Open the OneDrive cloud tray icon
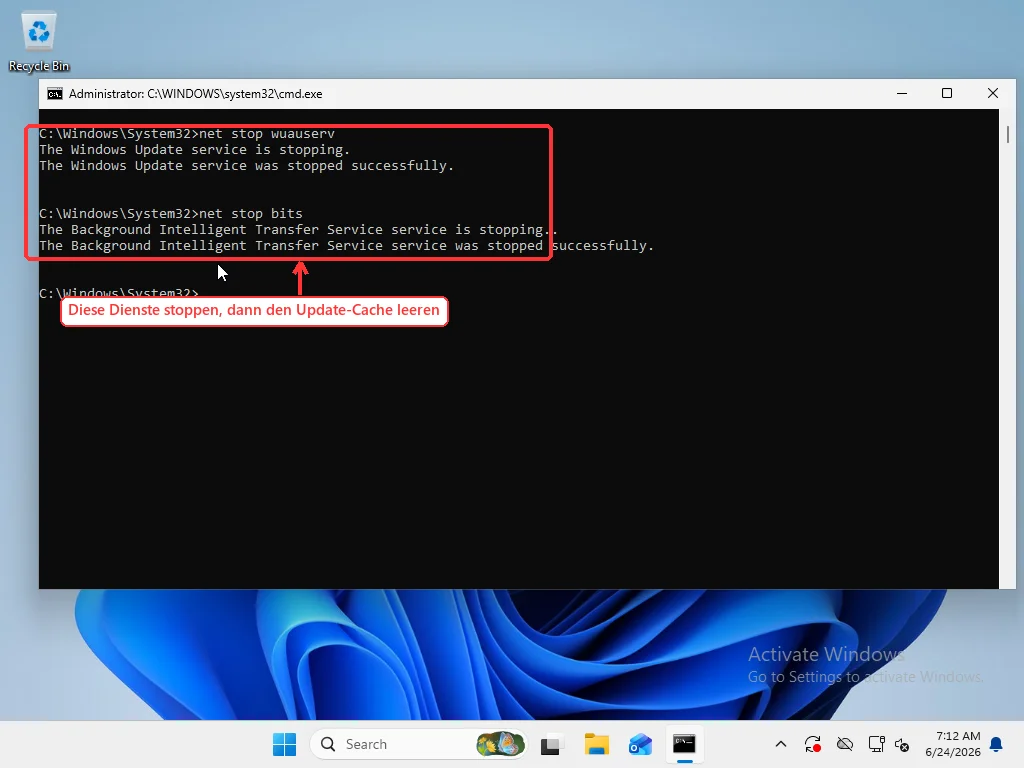1024x768 pixels. coord(844,744)
